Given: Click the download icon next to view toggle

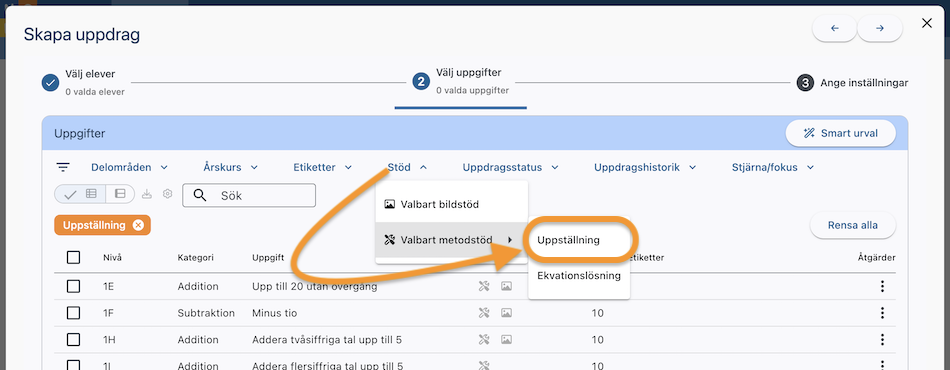Looking at the screenshot, I should (146, 194).
